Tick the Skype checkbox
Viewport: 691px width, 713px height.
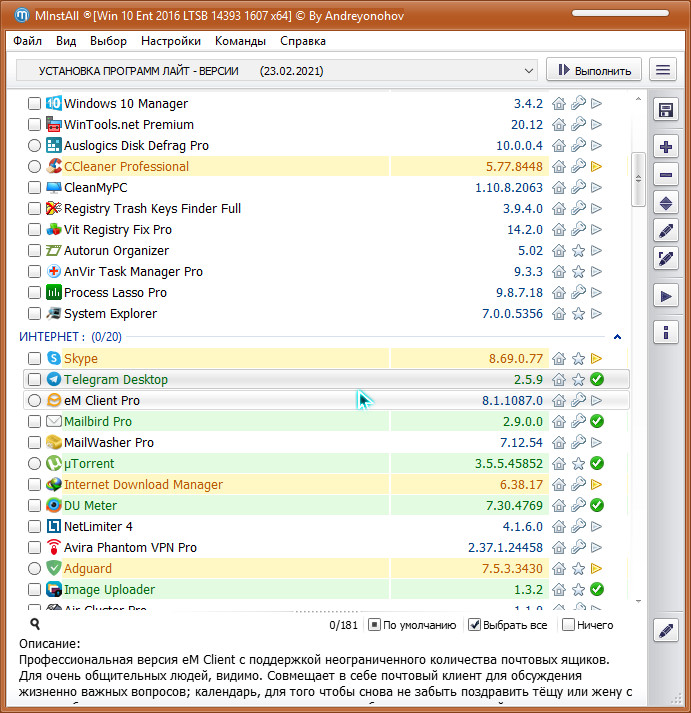point(34,358)
